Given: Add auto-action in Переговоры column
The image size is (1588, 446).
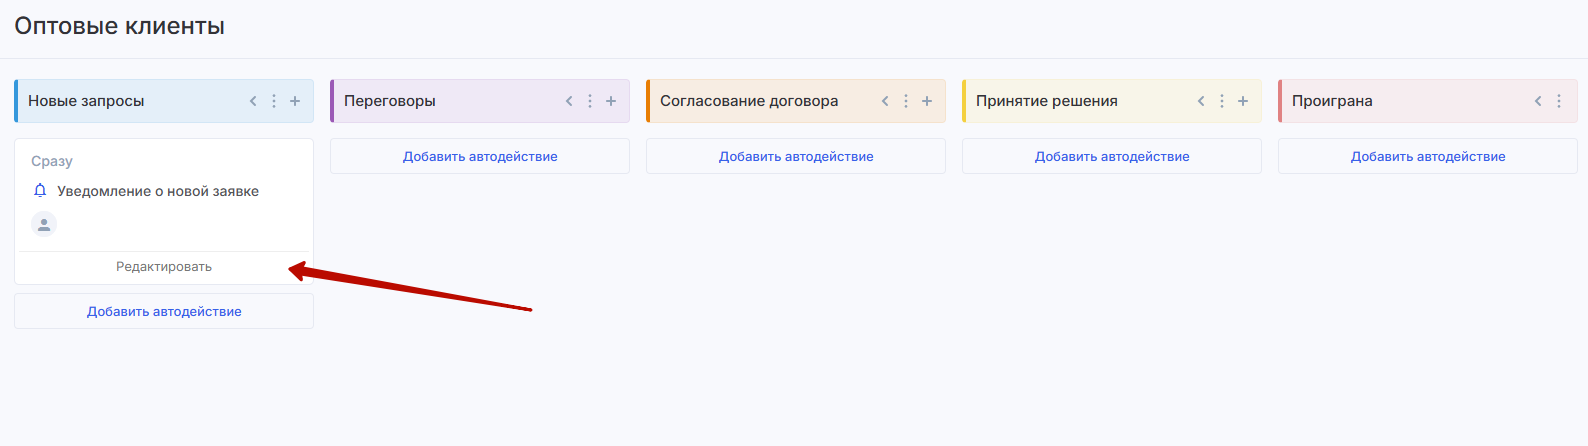Looking at the screenshot, I should [x=480, y=157].
